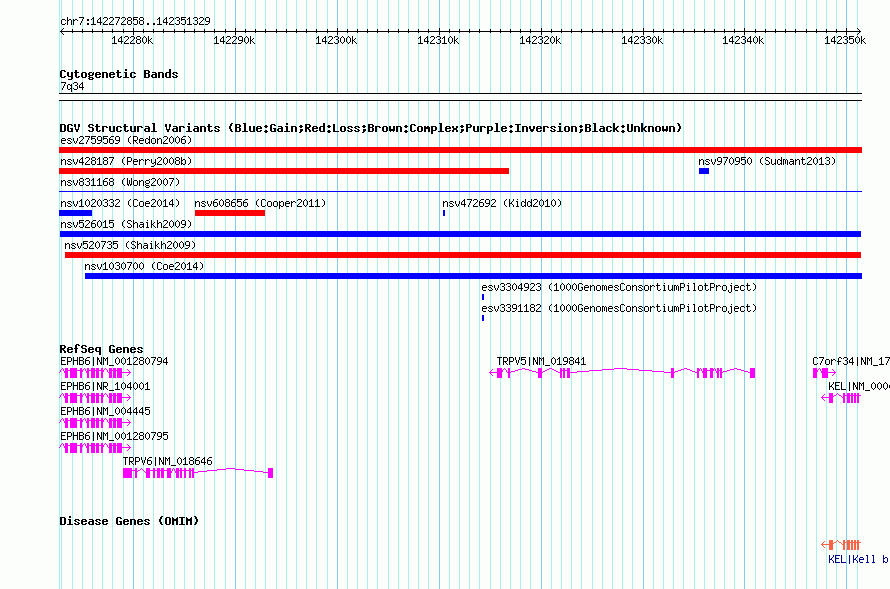Open the nsv520735 (Shaikh2009) label

[x=130, y=245]
